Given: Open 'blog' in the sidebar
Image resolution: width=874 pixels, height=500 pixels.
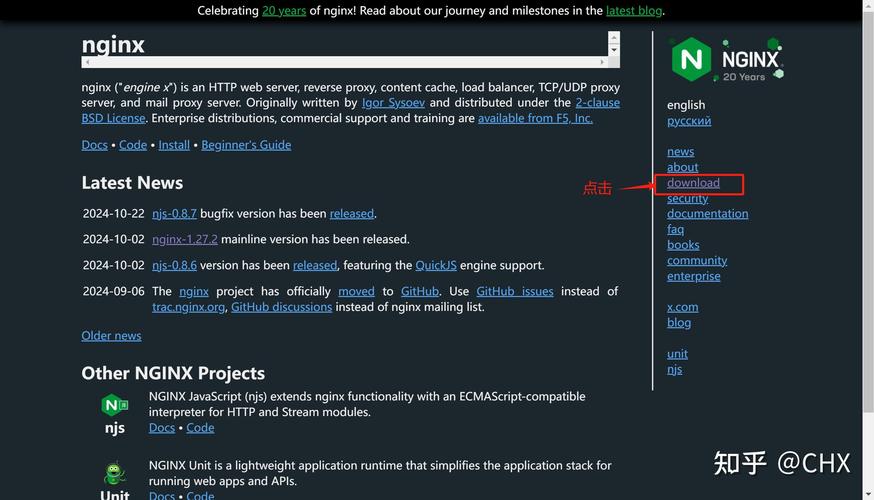Looking at the screenshot, I should click(679, 323).
